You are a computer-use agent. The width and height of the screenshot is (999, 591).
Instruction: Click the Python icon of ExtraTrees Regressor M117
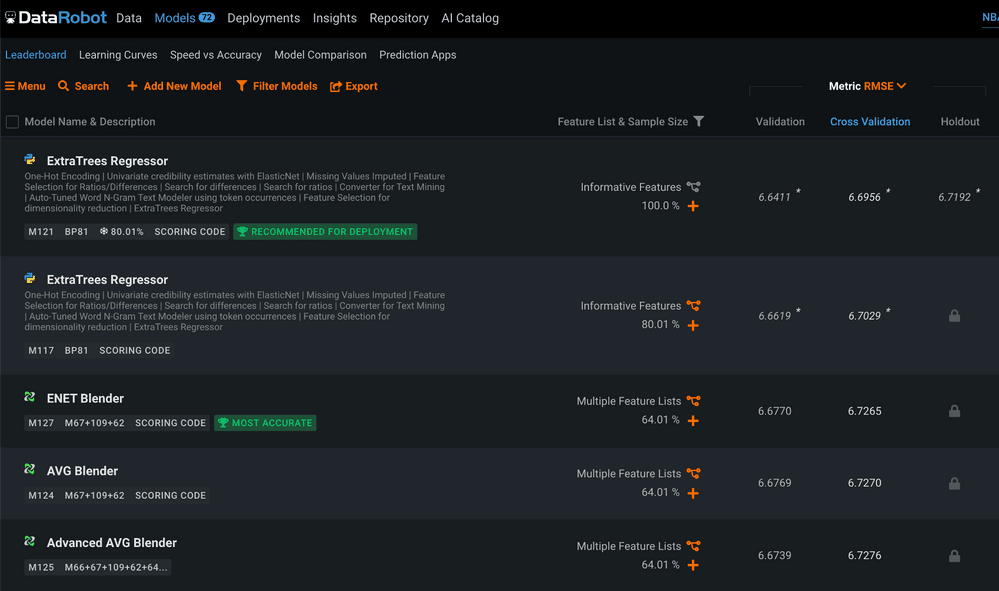pos(30,278)
